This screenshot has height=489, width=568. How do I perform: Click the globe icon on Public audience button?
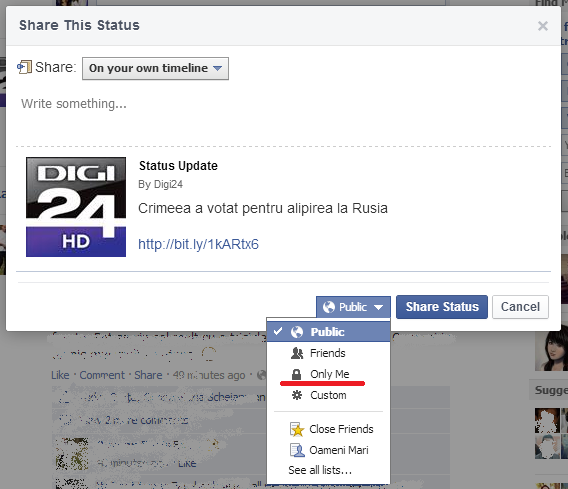click(329, 307)
